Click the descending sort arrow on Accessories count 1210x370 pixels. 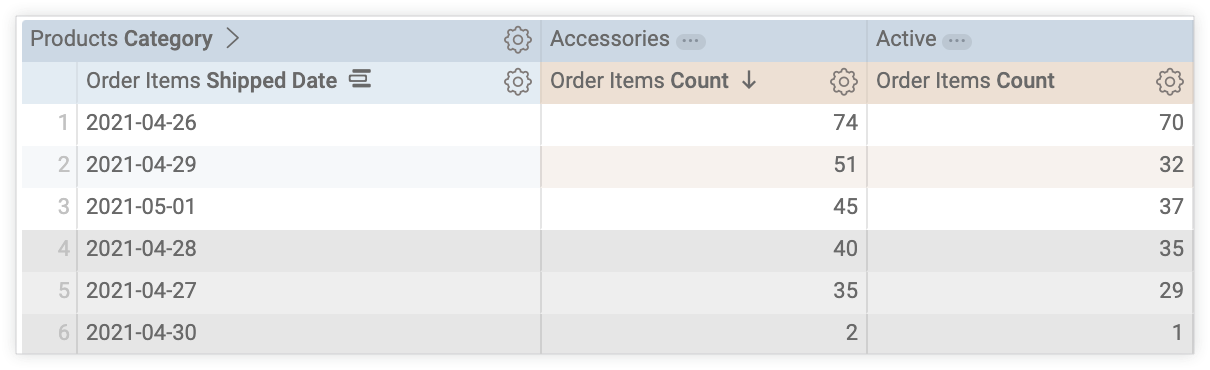point(749,81)
